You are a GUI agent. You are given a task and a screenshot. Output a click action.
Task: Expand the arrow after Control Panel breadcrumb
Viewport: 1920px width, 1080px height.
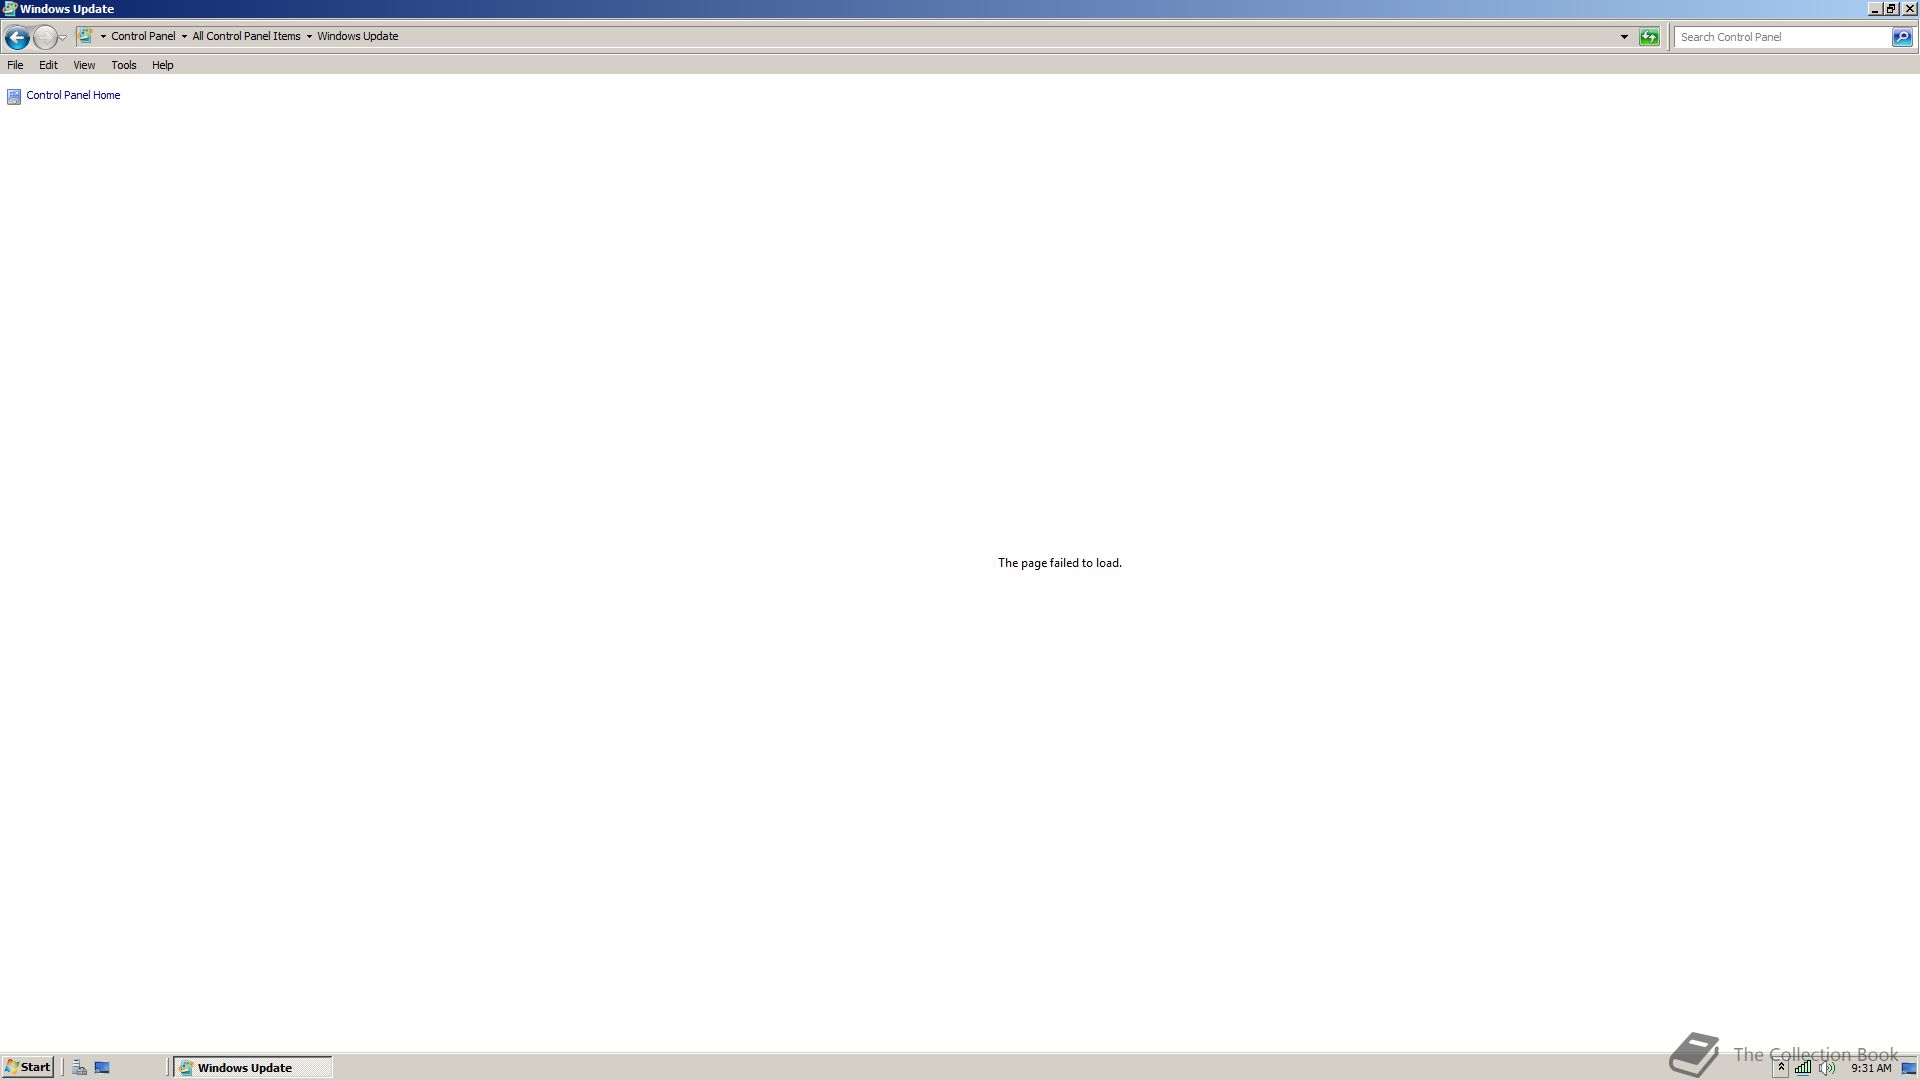click(x=184, y=36)
